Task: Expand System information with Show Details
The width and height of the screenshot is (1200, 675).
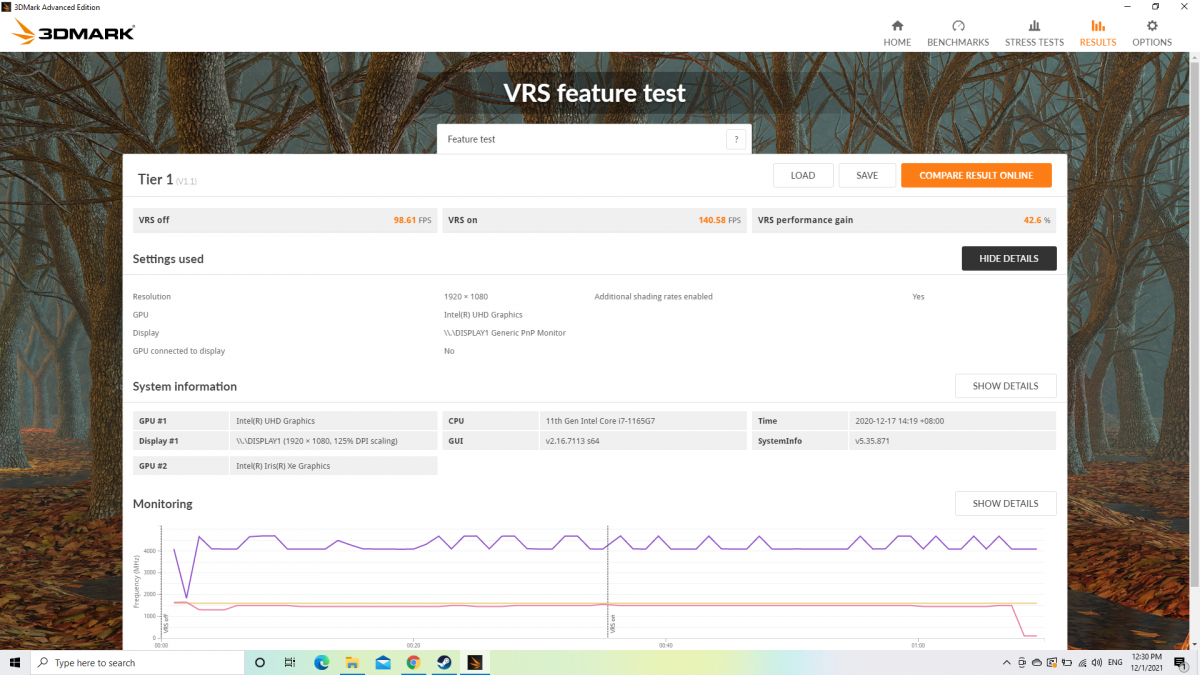Action: coord(1005,386)
